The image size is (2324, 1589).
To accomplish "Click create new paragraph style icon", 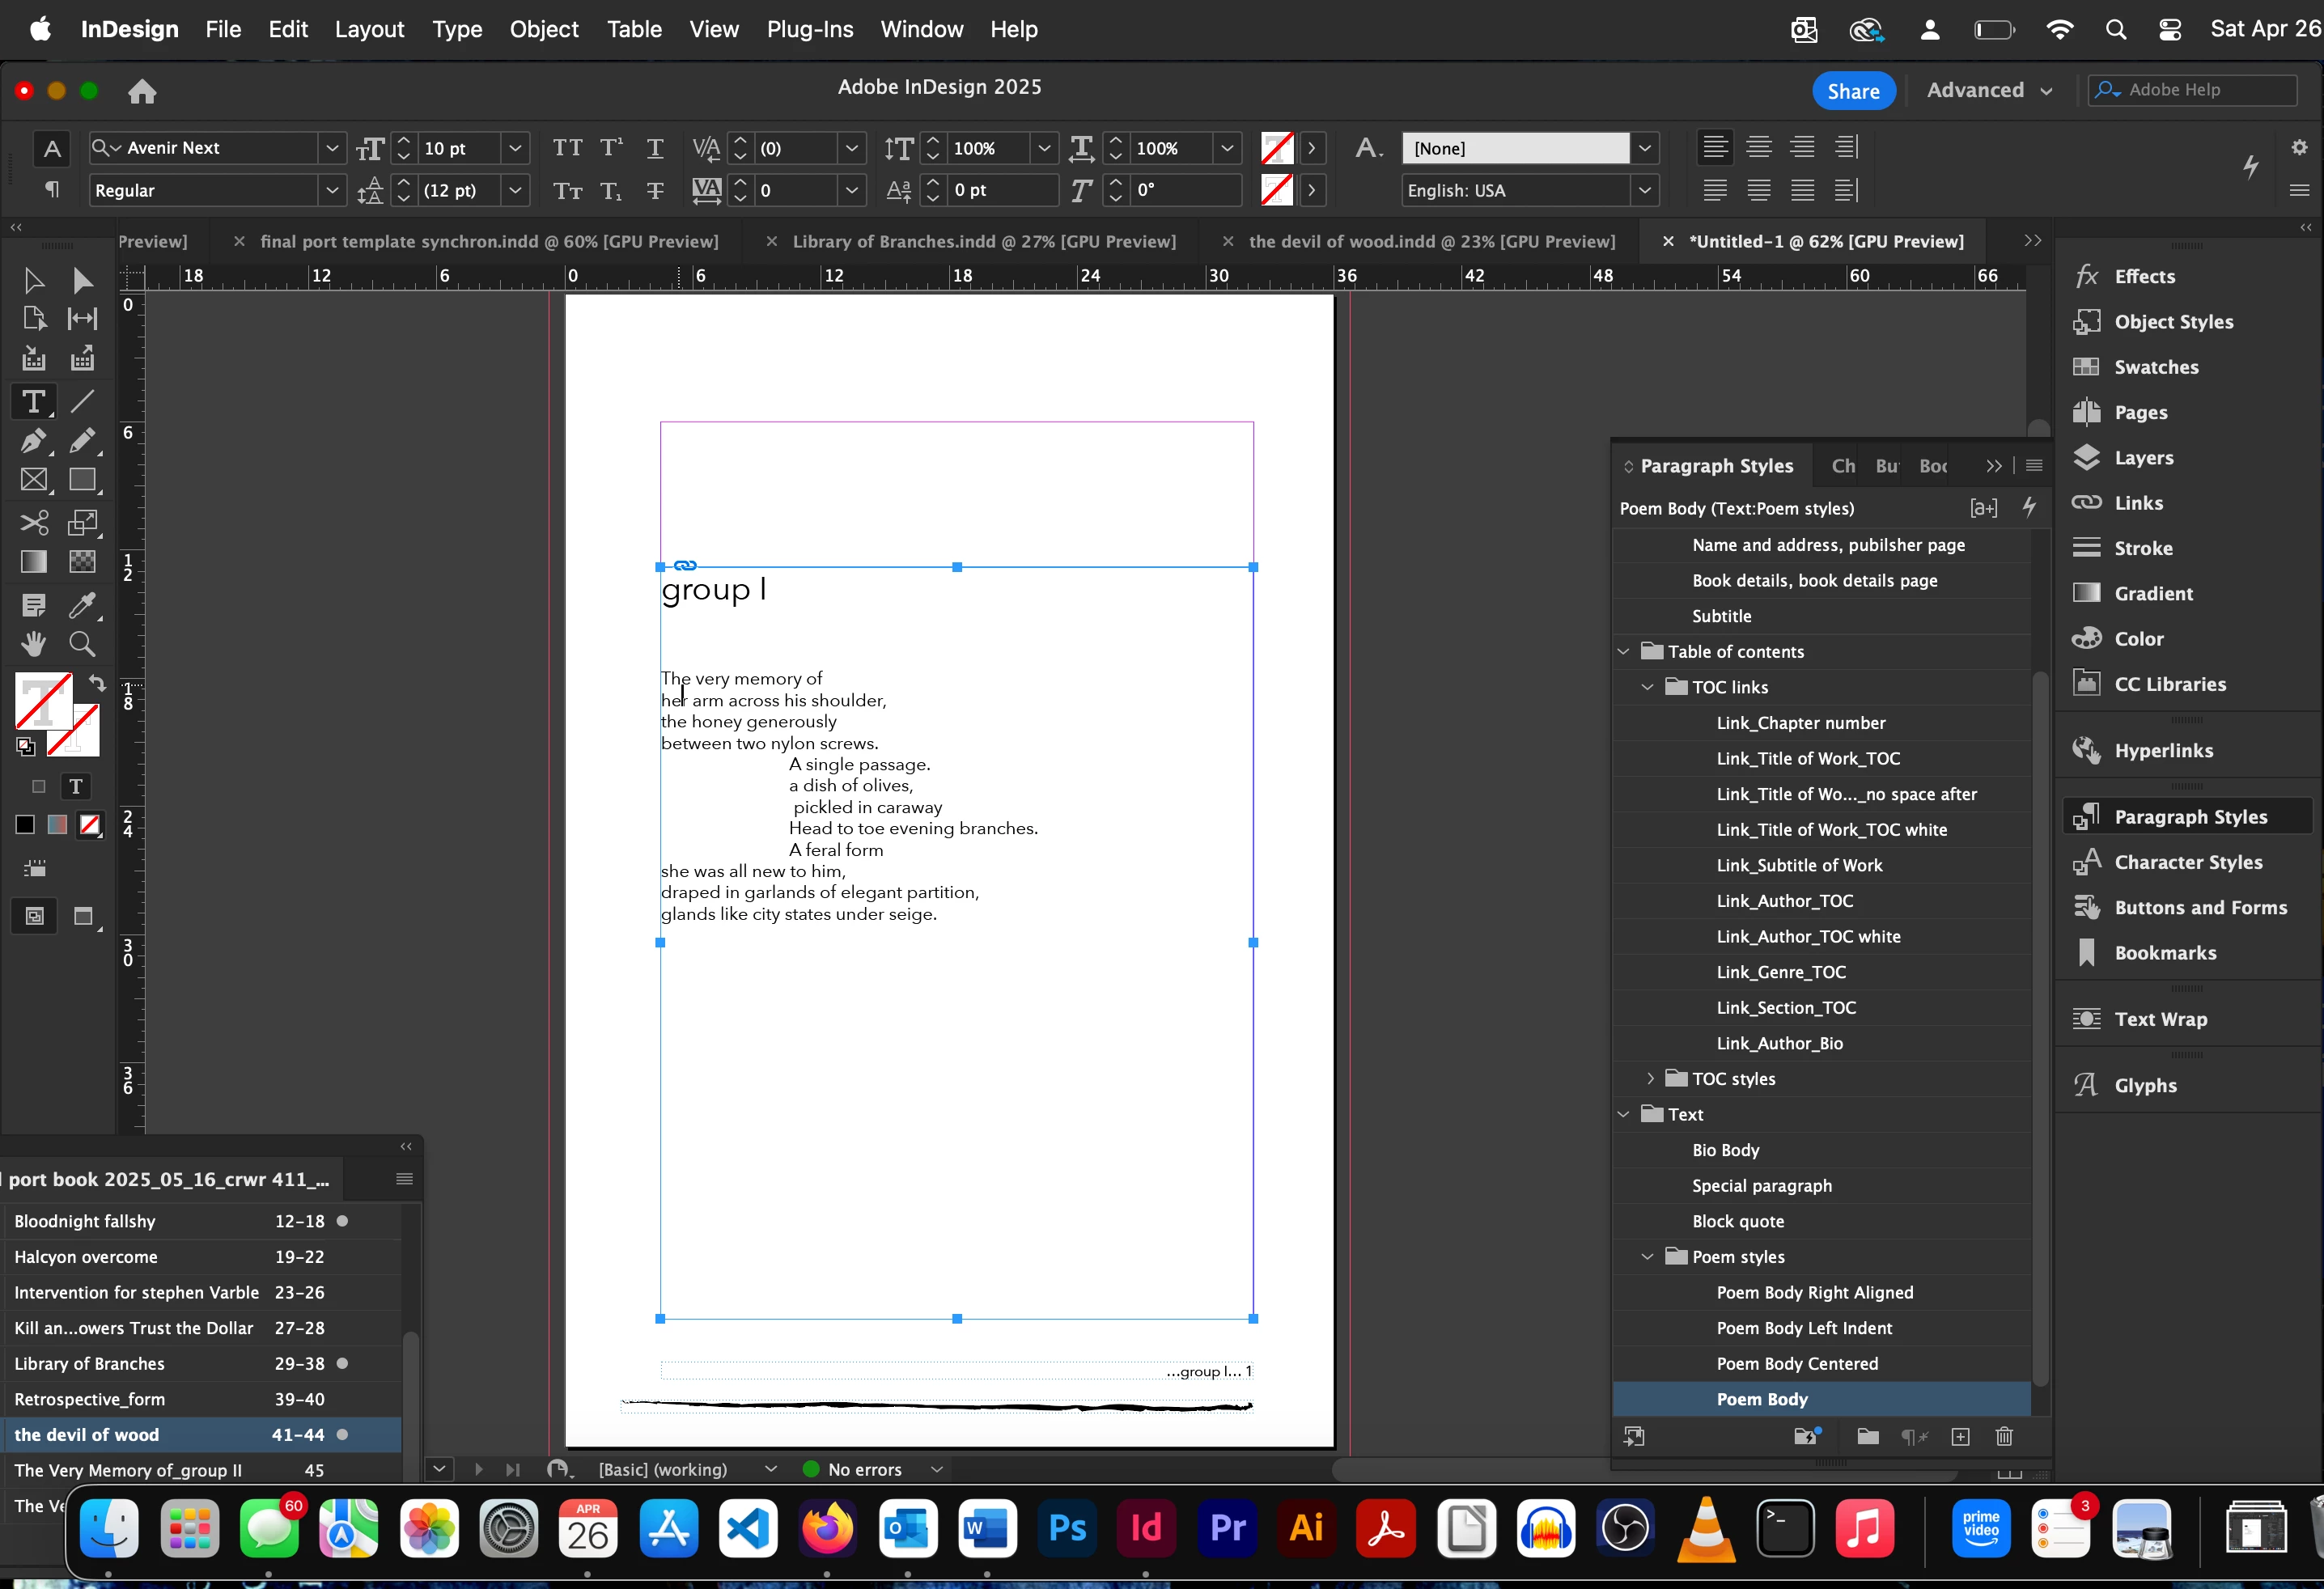I will 1960,1436.
